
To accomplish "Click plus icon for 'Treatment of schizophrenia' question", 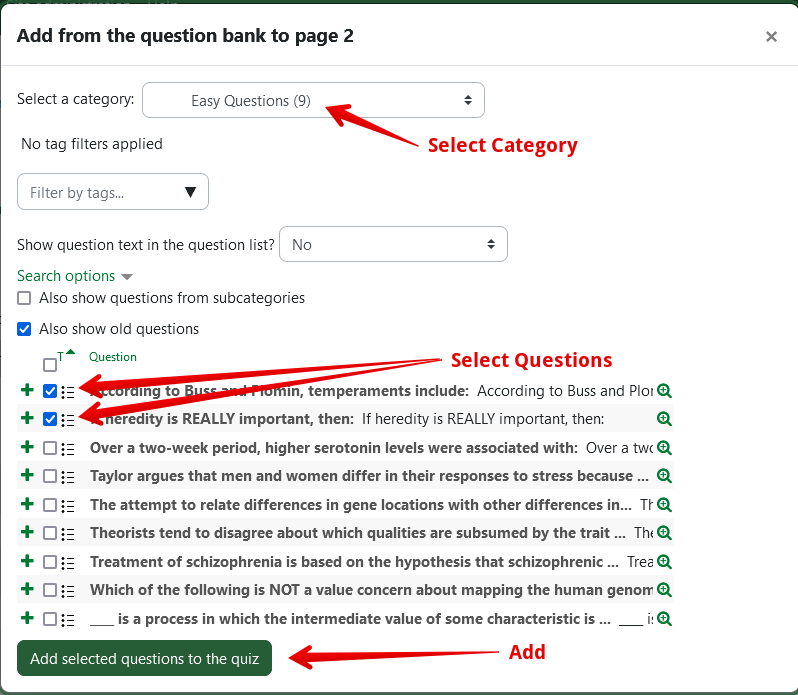I will [27, 562].
